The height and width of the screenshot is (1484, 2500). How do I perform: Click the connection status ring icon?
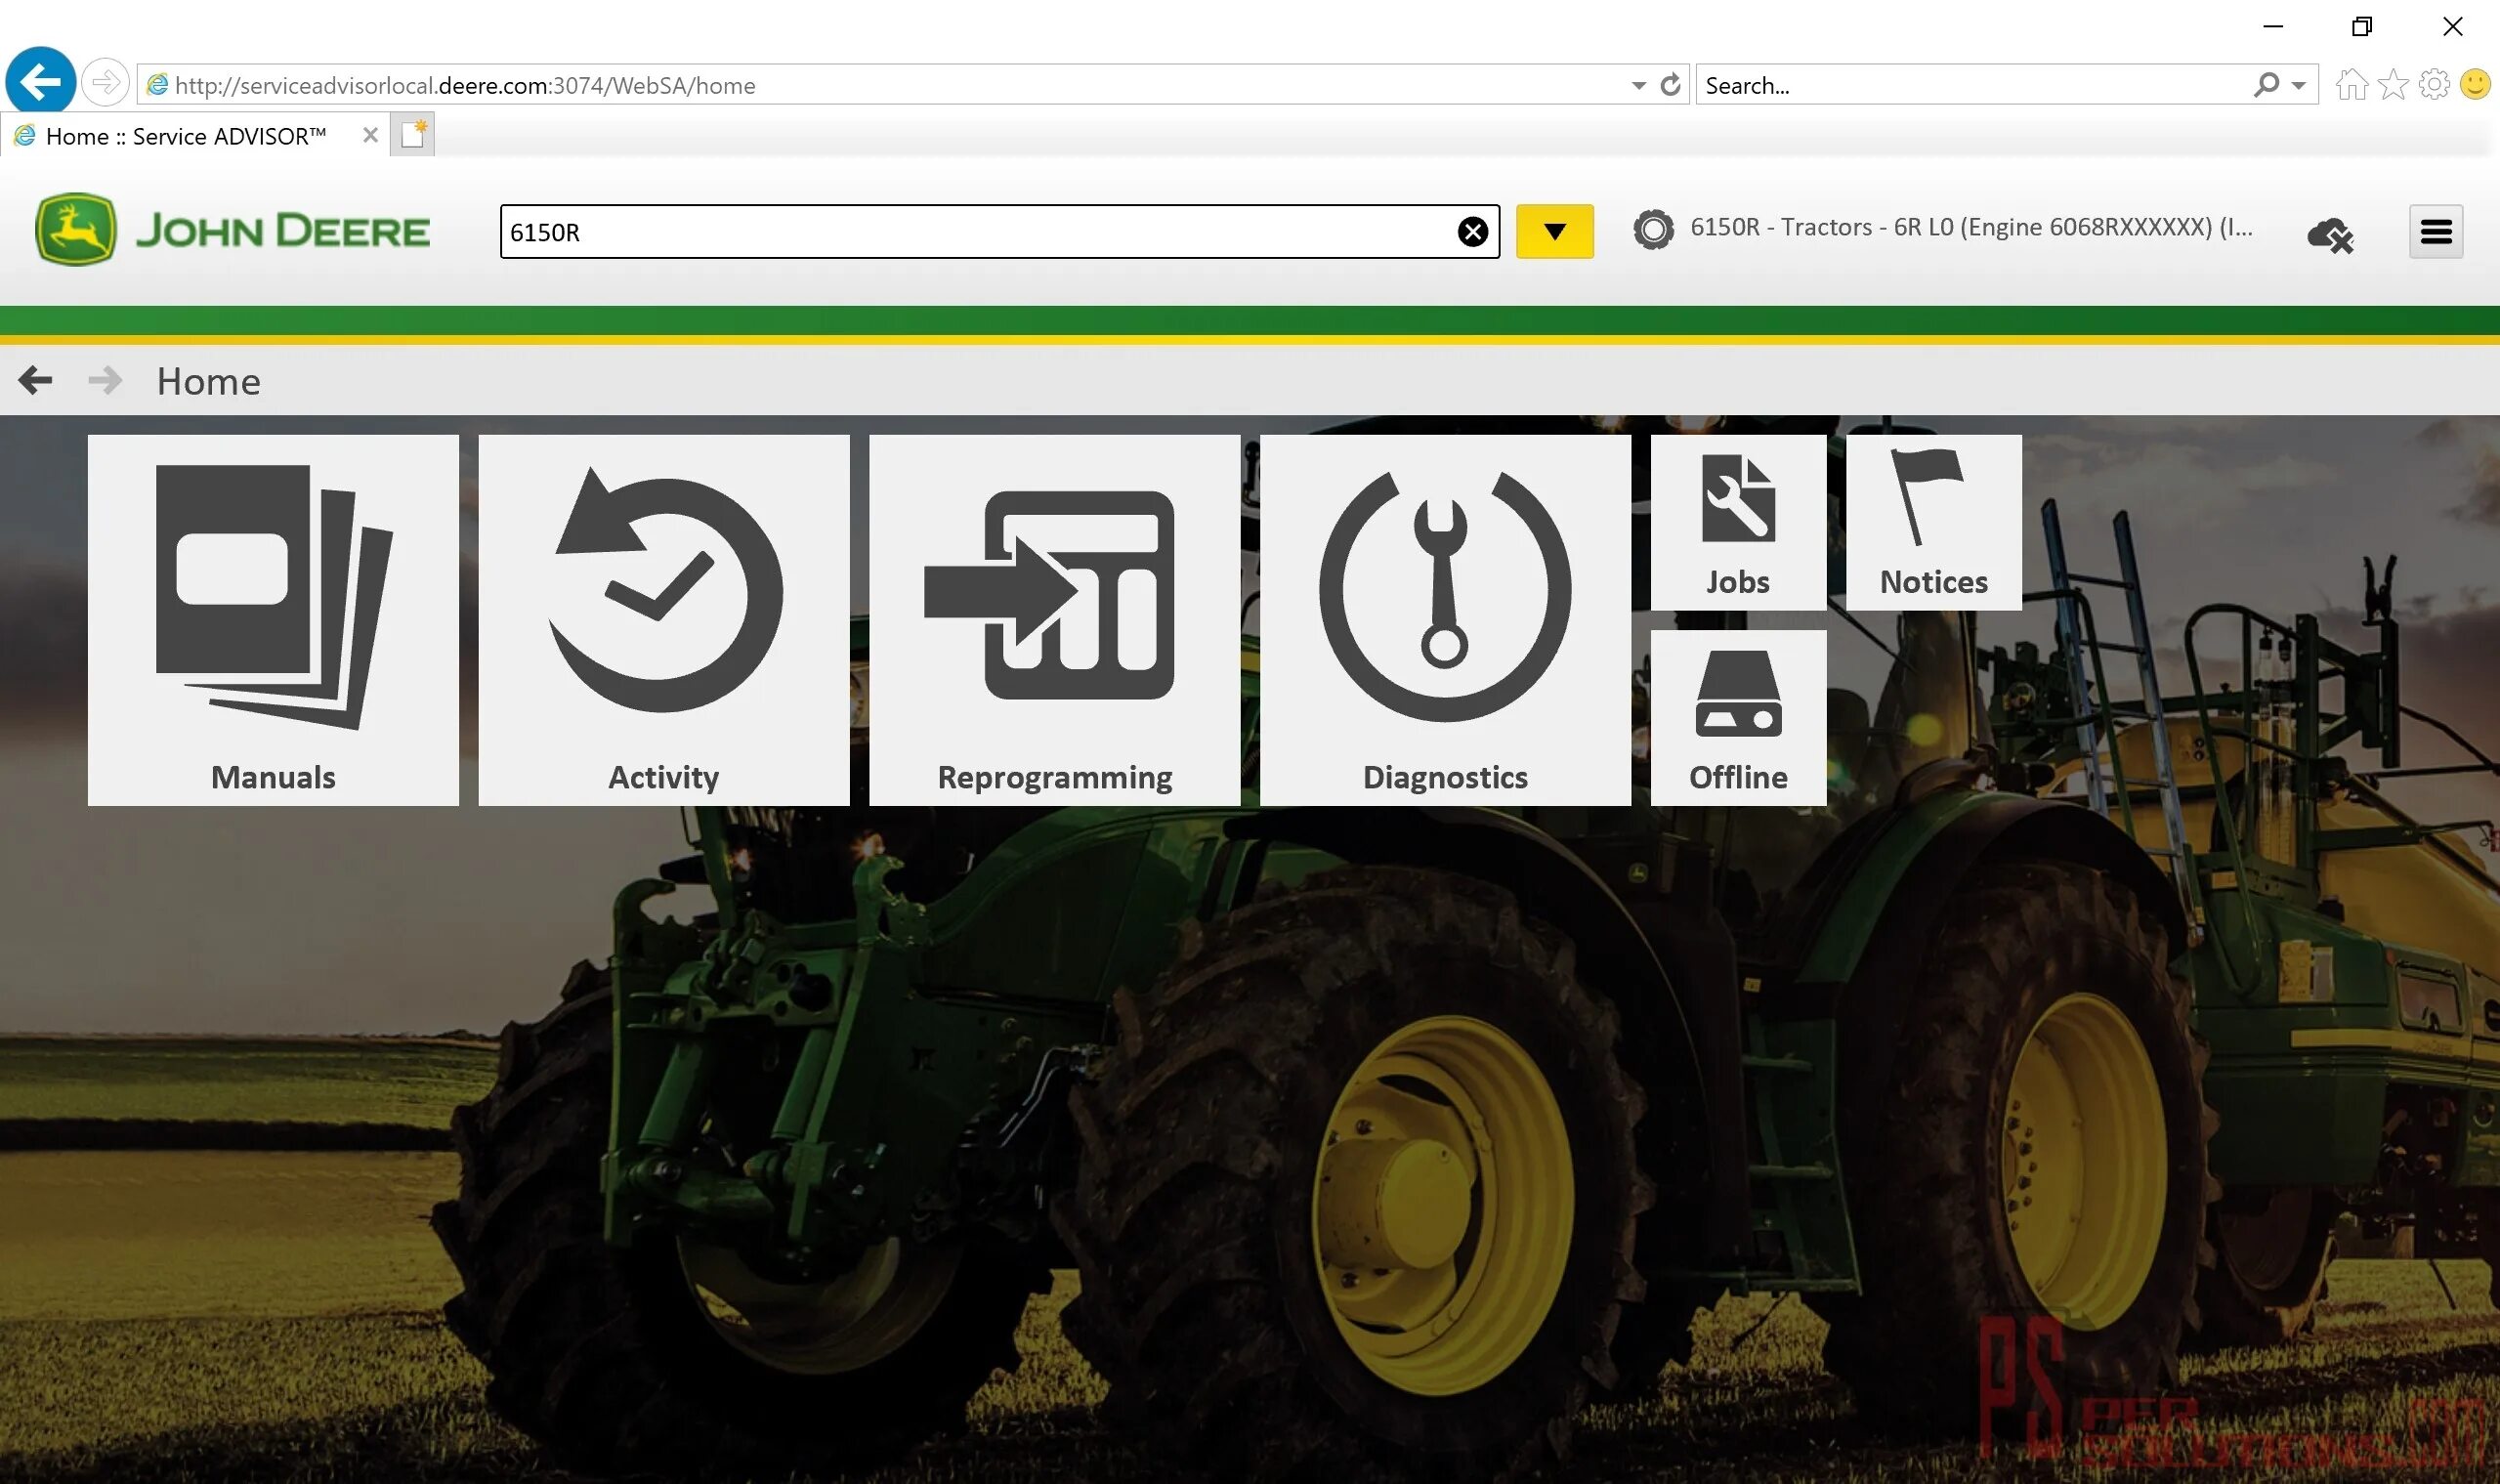[1653, 230]
